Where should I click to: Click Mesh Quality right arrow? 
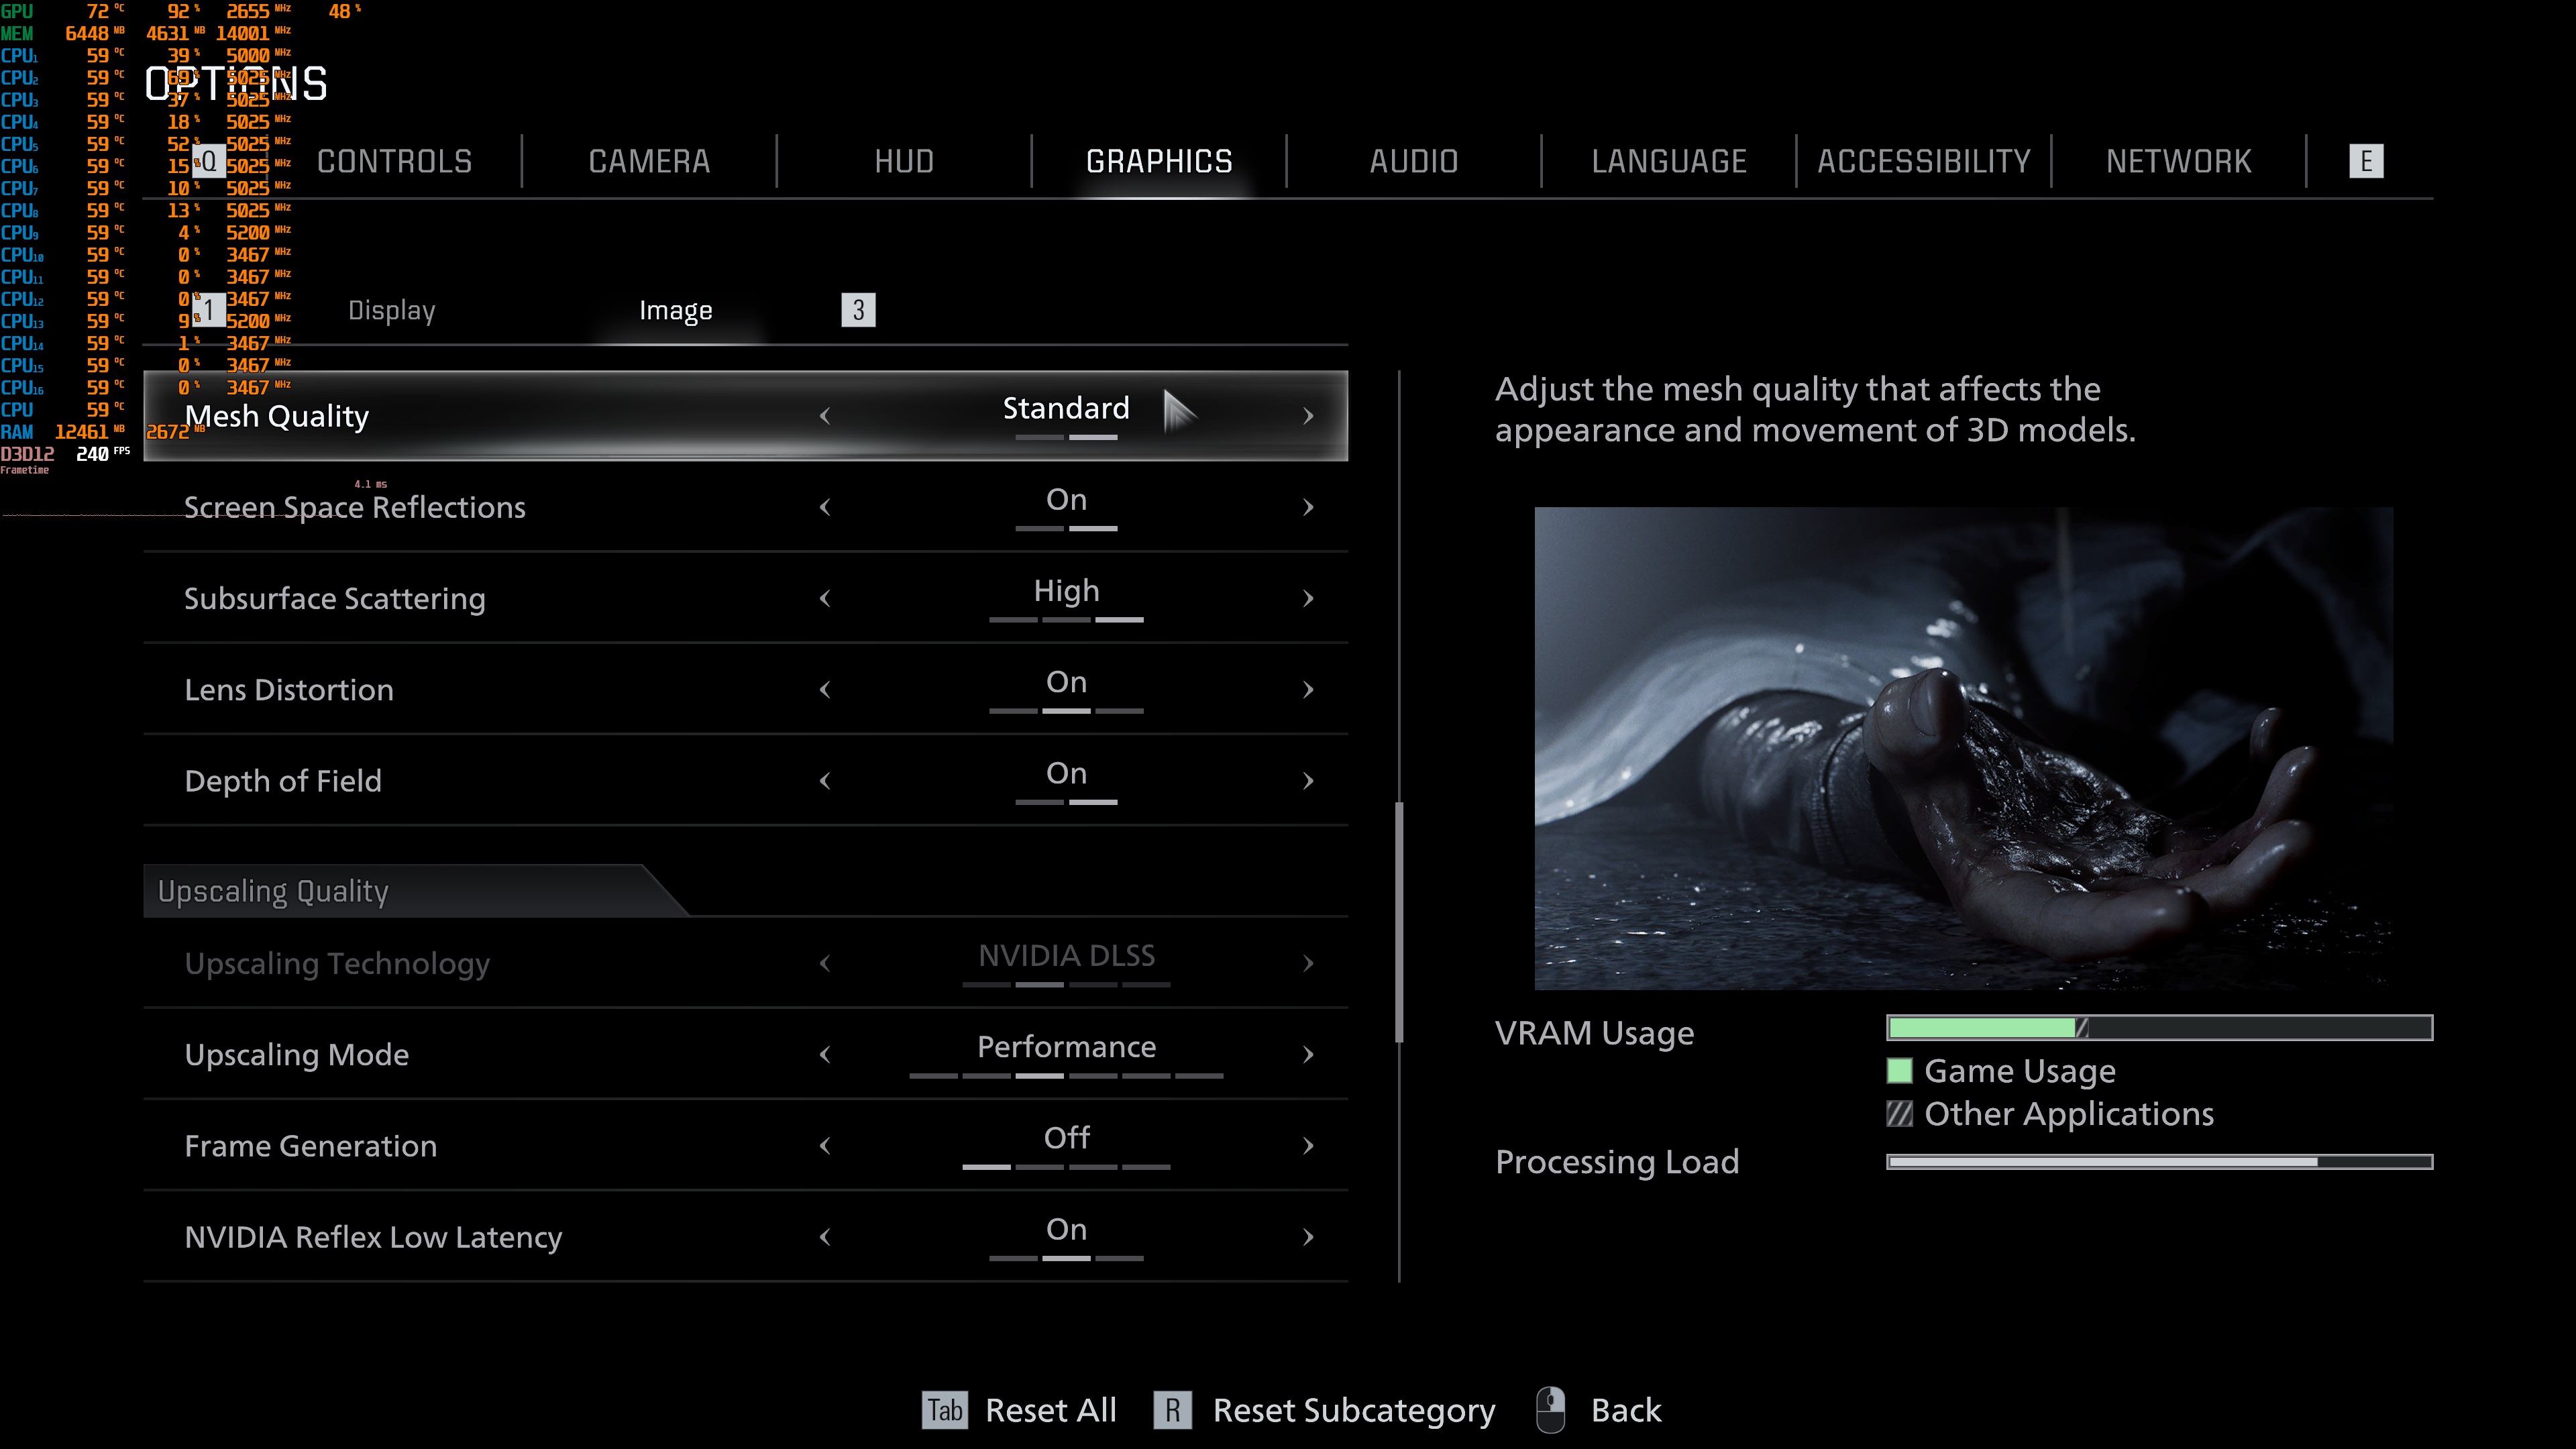point(1308,416)
